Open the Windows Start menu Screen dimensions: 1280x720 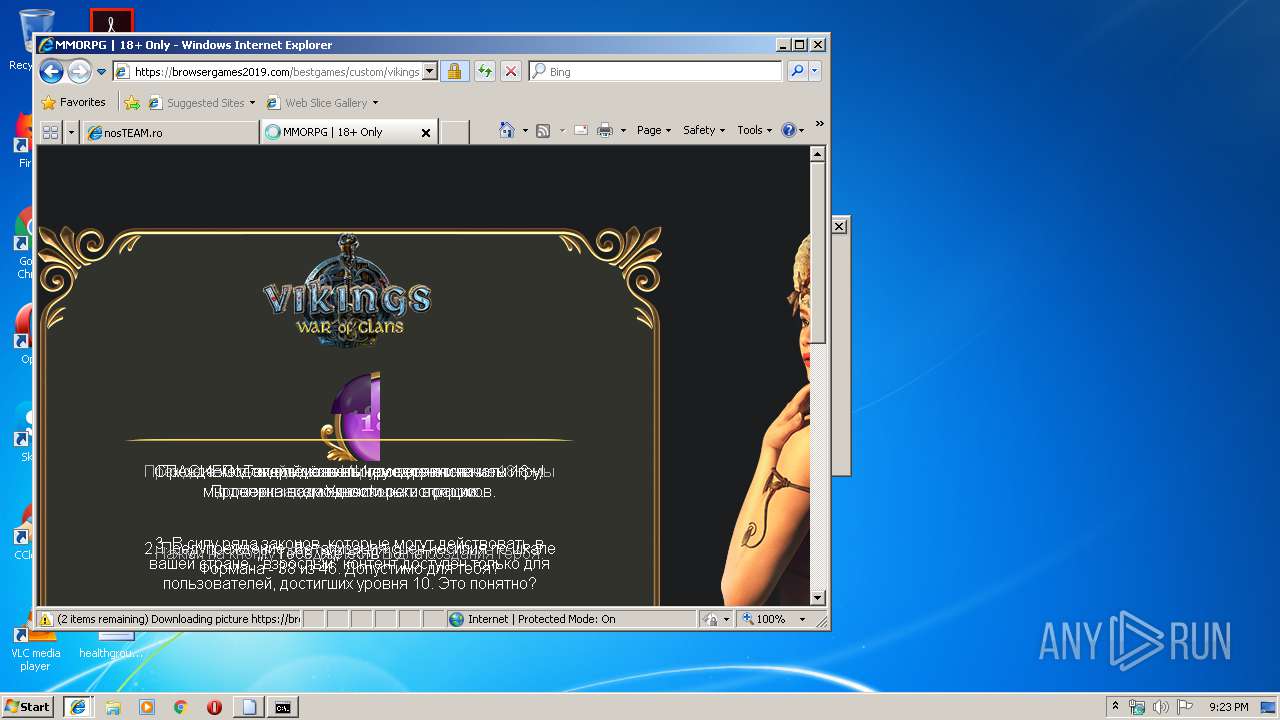pyautogui.click(x=28, y=707)
